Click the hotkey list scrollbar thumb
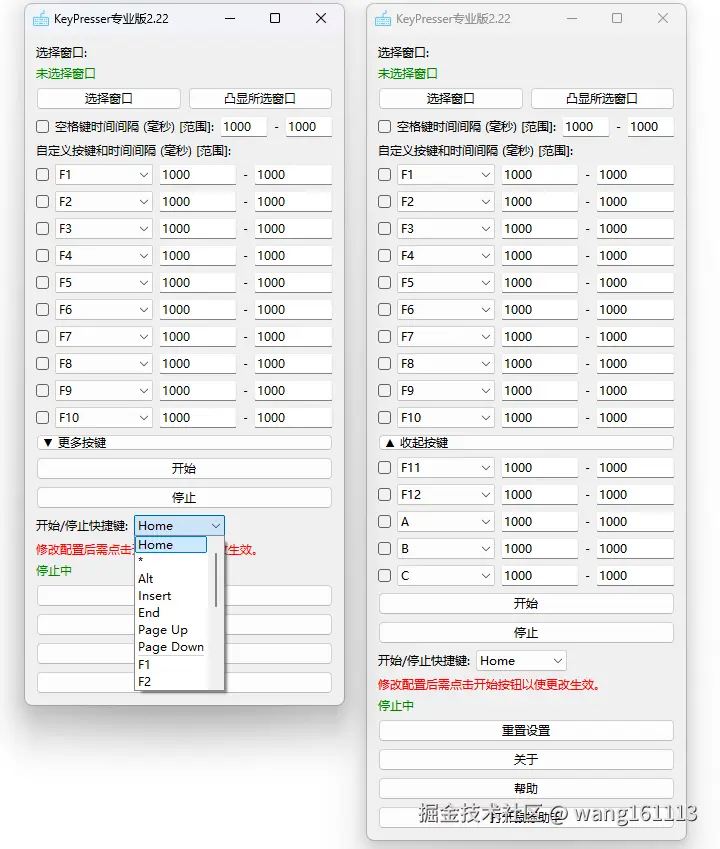 pos(216,580)
